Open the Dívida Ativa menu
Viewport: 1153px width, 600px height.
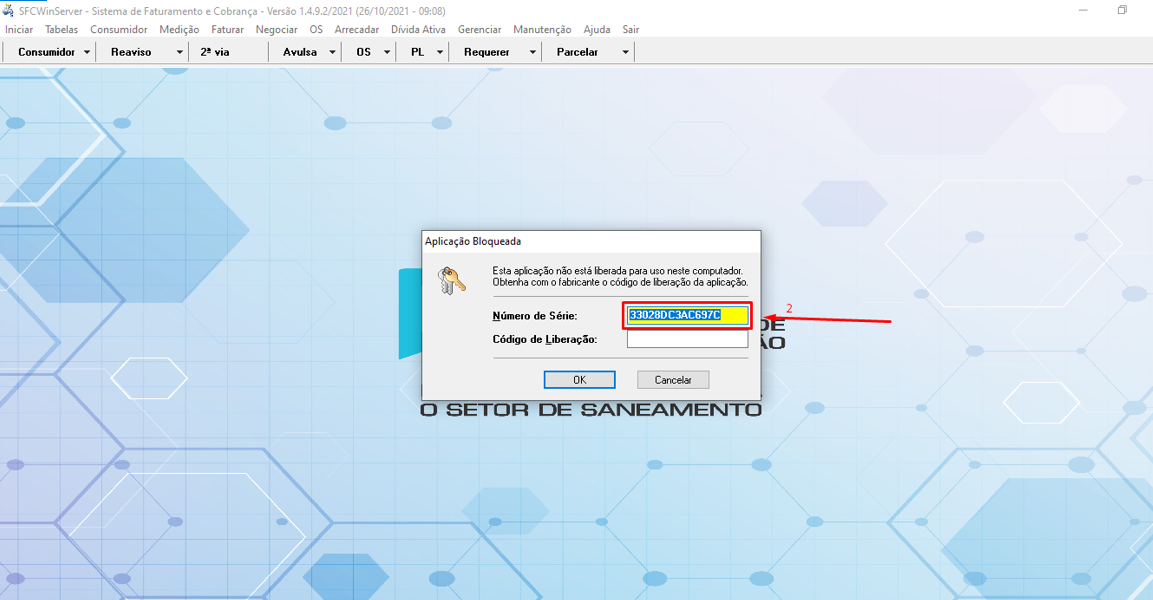[x=418, y=30]
